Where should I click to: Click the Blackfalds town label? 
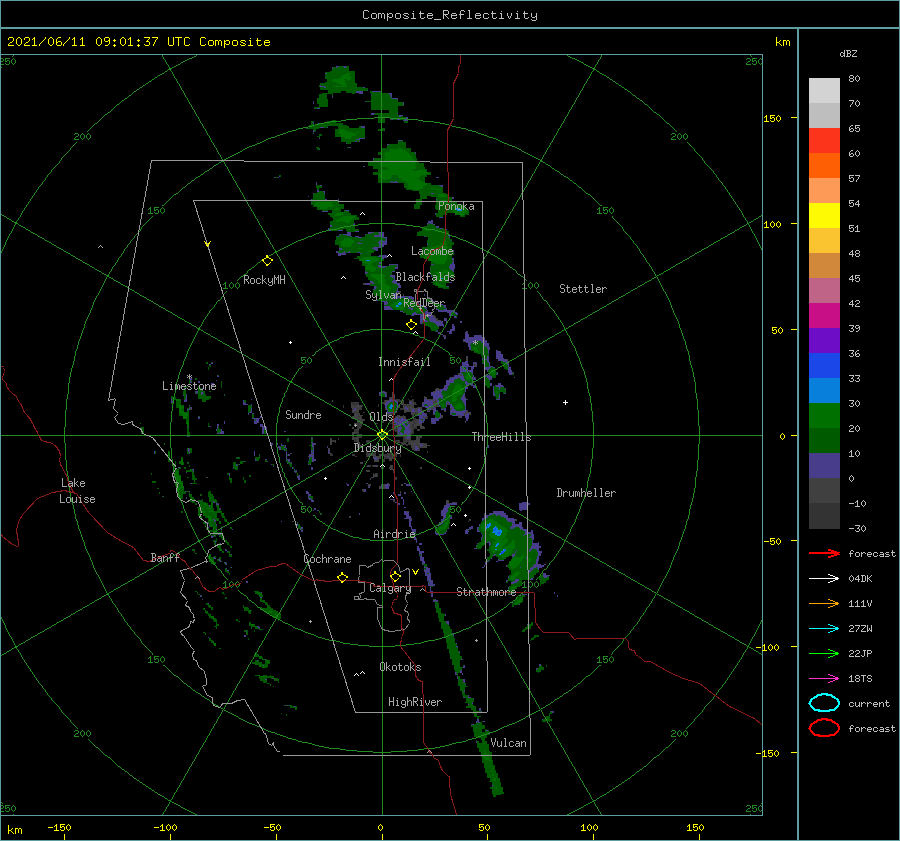coord(425,277)
